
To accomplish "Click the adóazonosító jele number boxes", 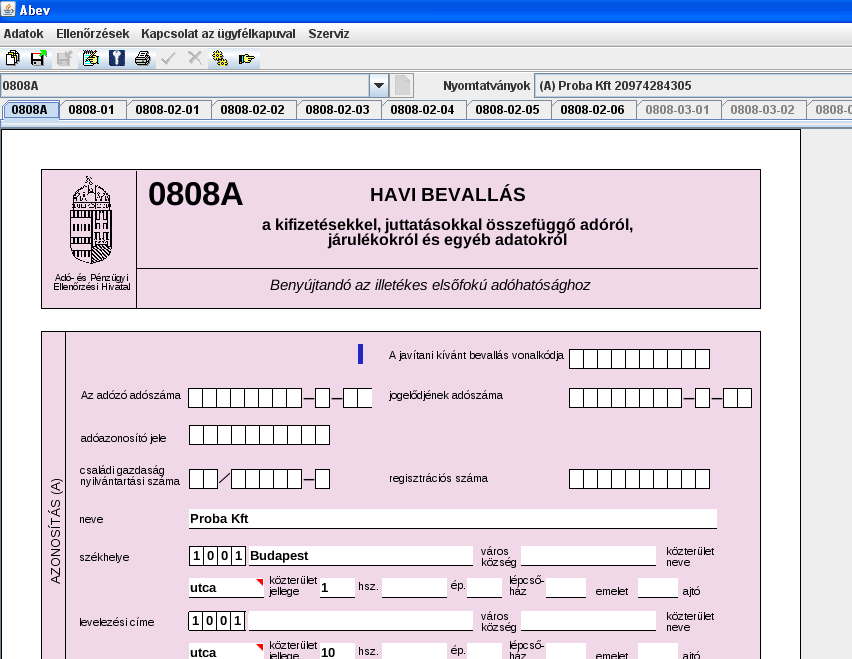I will click(259, 435).
